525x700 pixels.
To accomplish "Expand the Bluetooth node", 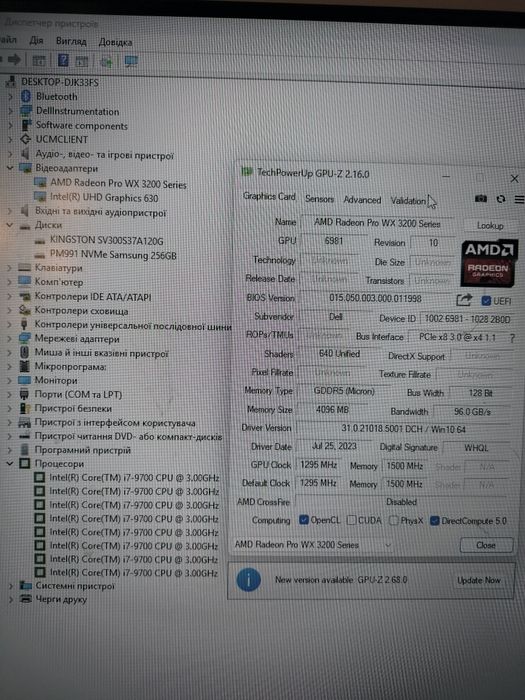I will click(x=10, y=96).
